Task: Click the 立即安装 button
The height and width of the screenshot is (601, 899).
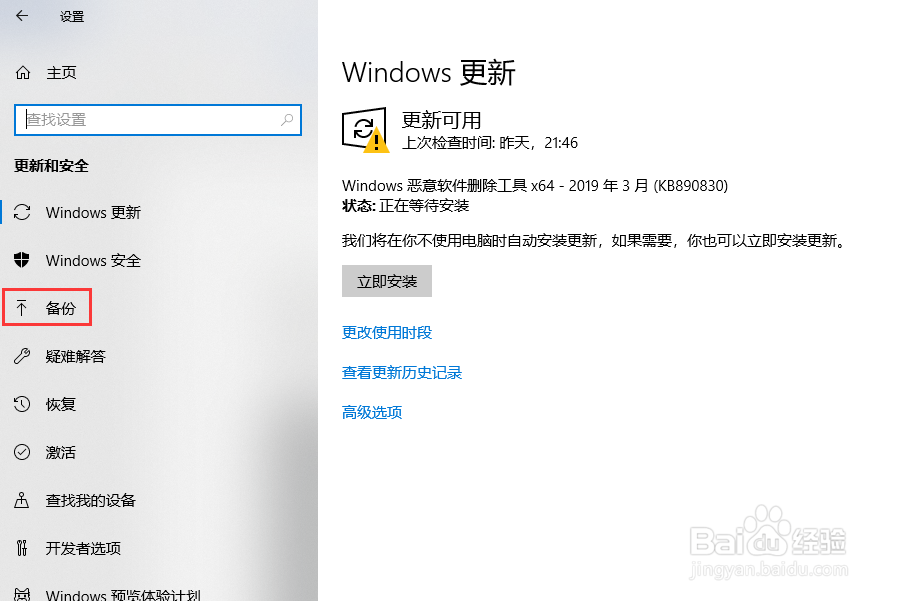Action: coord(386,281)
